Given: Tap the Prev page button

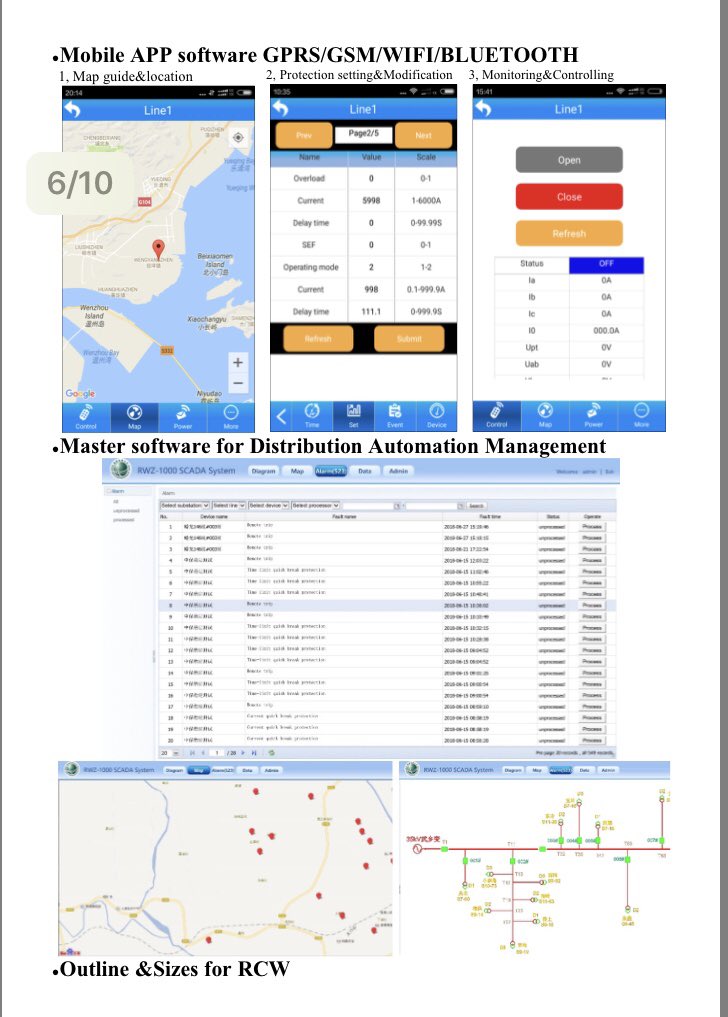Looking at the screenshot, I should click(304, 136).
